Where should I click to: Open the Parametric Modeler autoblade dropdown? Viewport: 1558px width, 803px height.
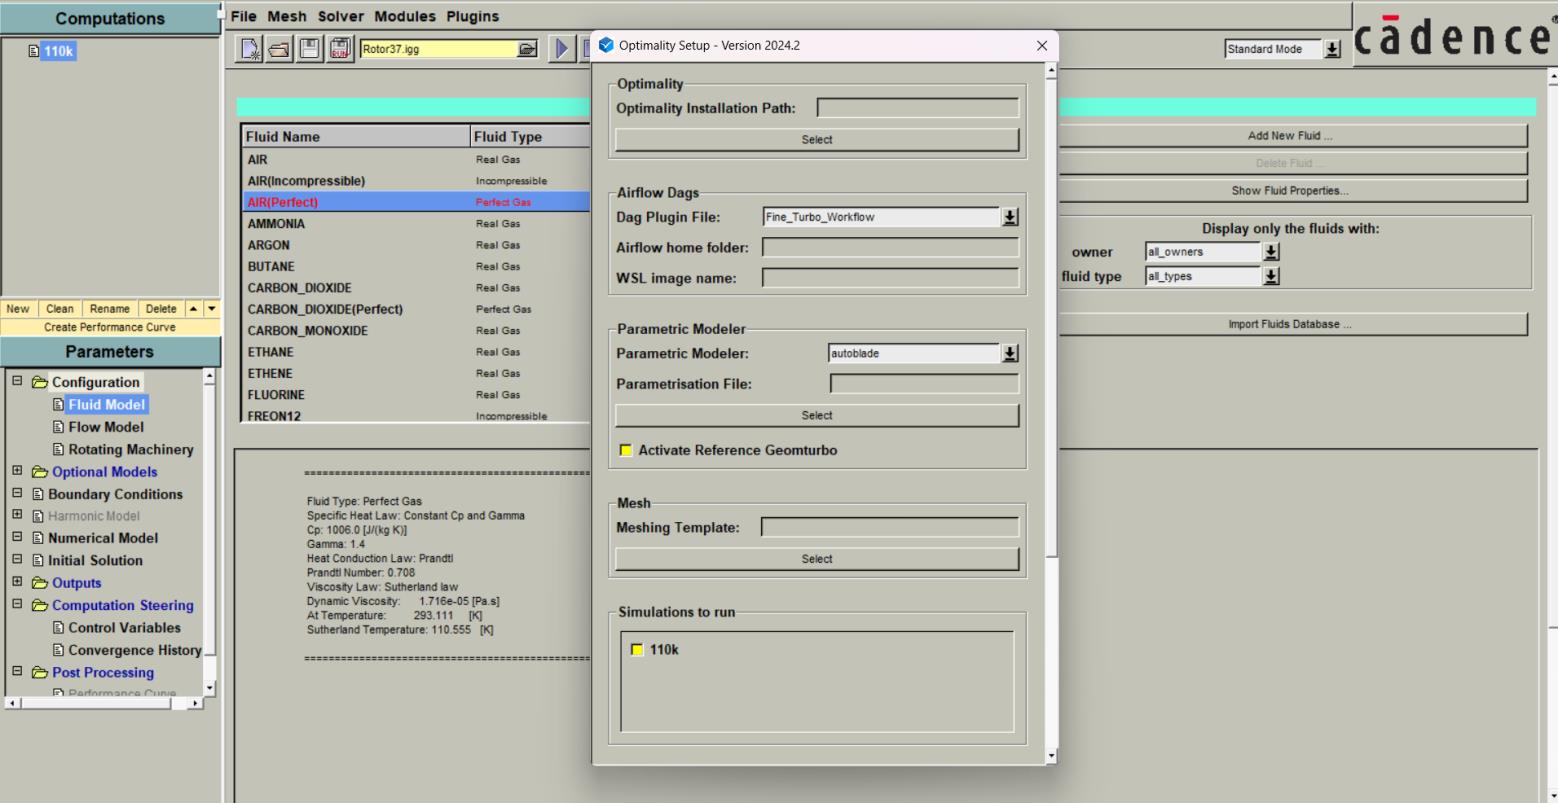pos(1010,353)
